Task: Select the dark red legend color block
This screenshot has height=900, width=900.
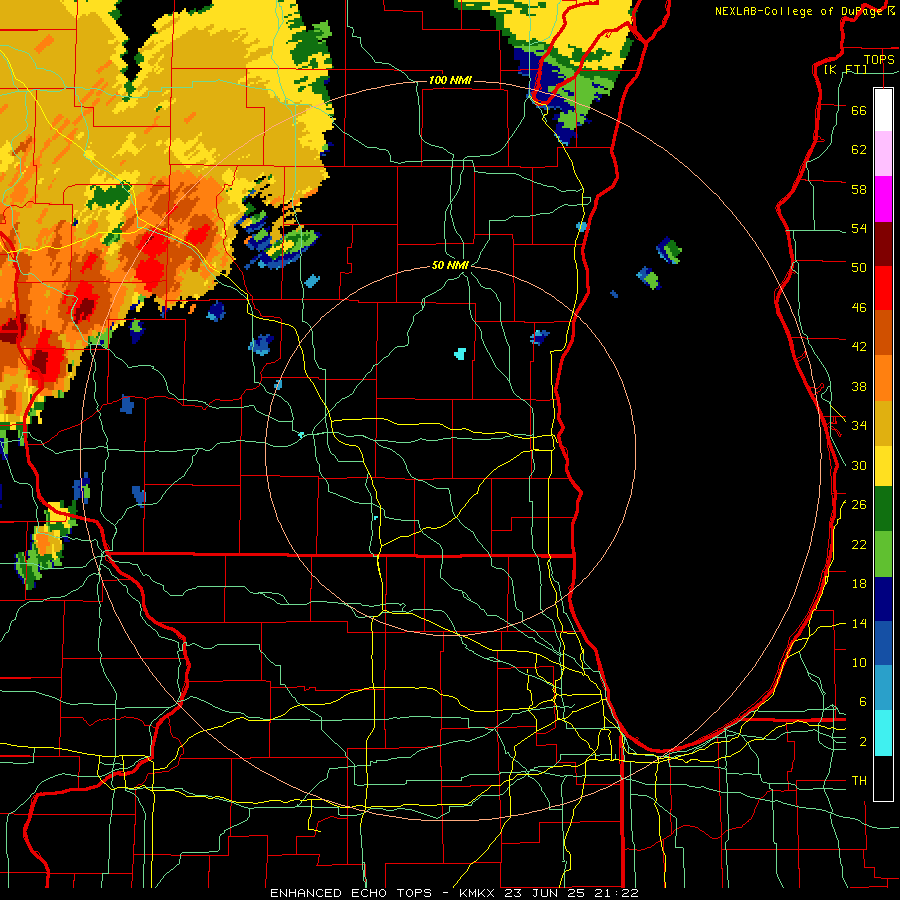Action: coord(883,243)
